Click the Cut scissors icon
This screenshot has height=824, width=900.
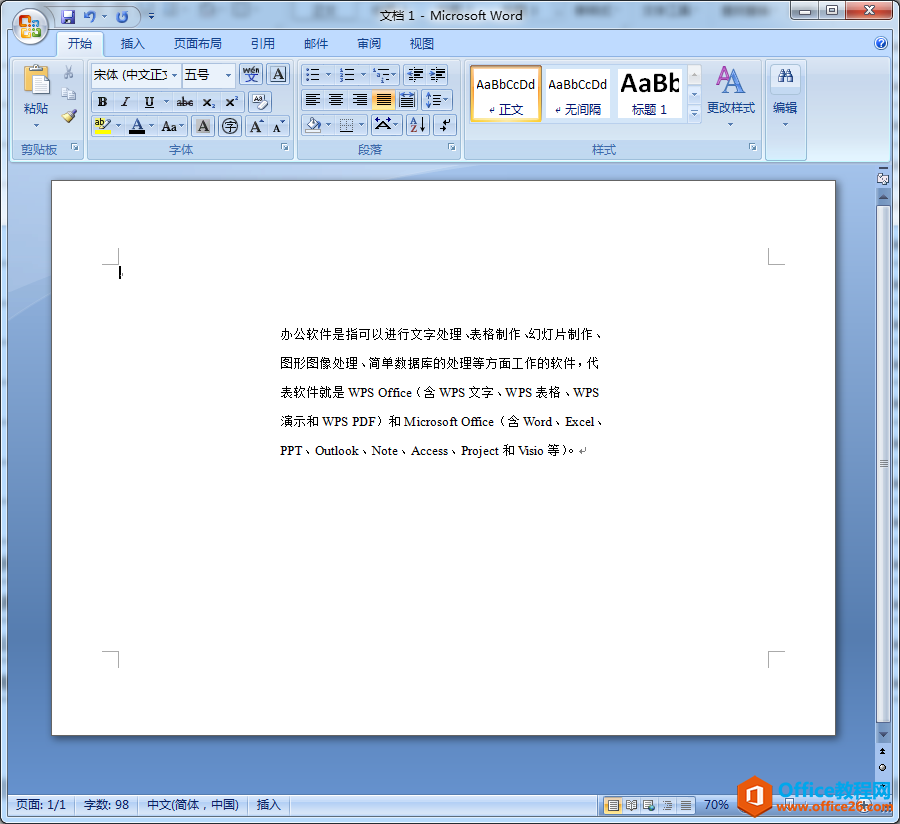coord(69,72)
